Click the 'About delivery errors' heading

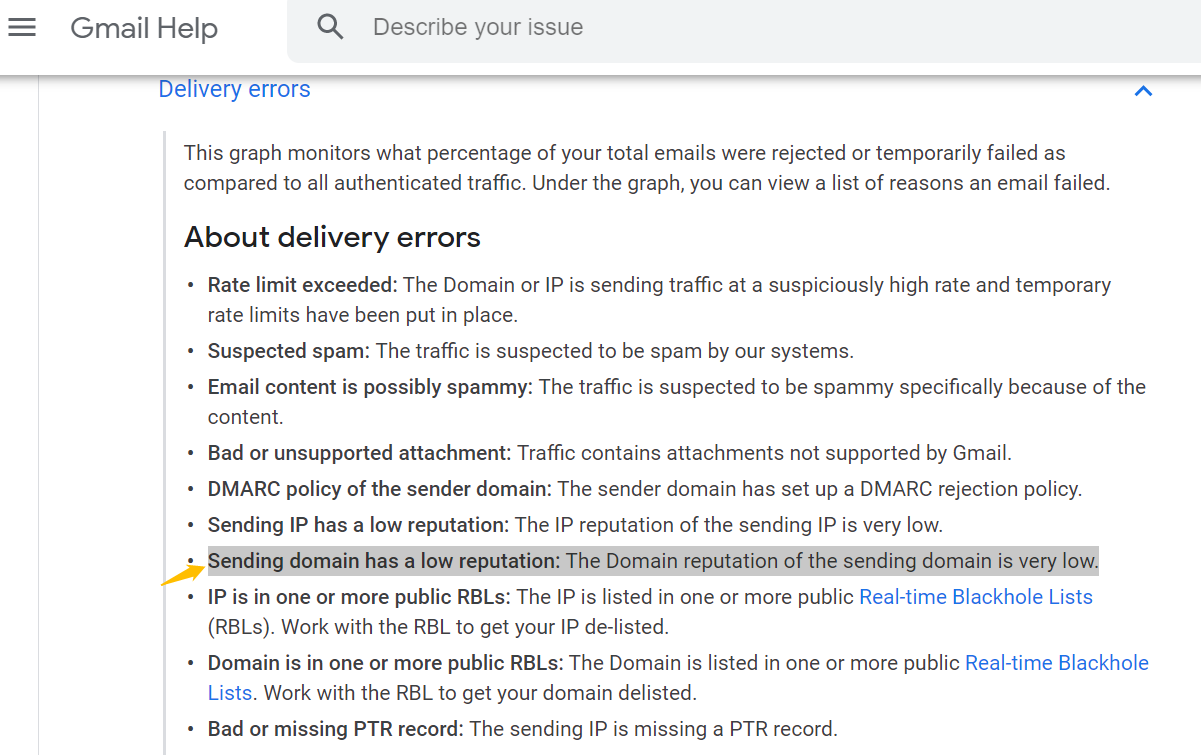click(332, 237)
